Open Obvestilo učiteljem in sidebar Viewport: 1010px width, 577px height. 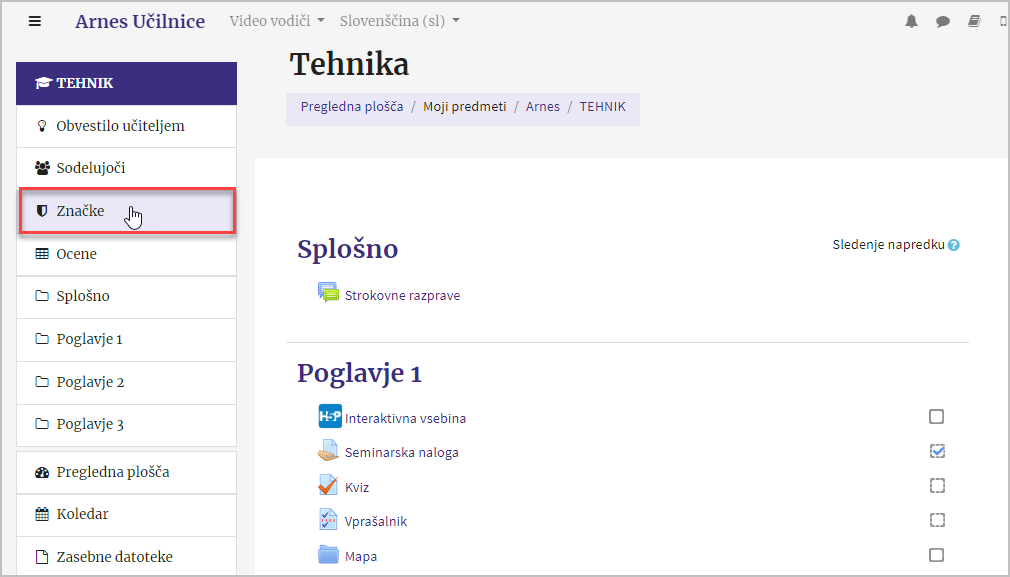click(126, 126)
